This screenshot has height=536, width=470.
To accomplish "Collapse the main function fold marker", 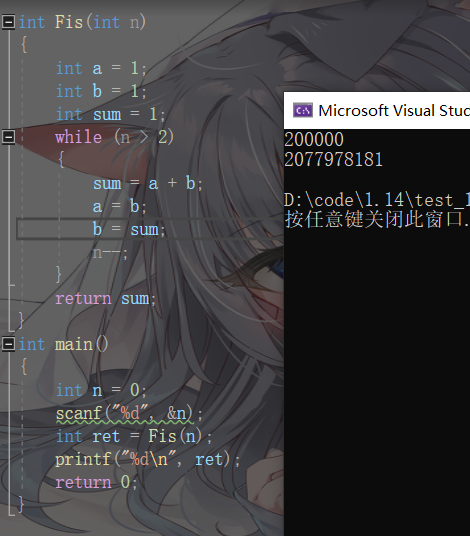I will coord(9,344).
